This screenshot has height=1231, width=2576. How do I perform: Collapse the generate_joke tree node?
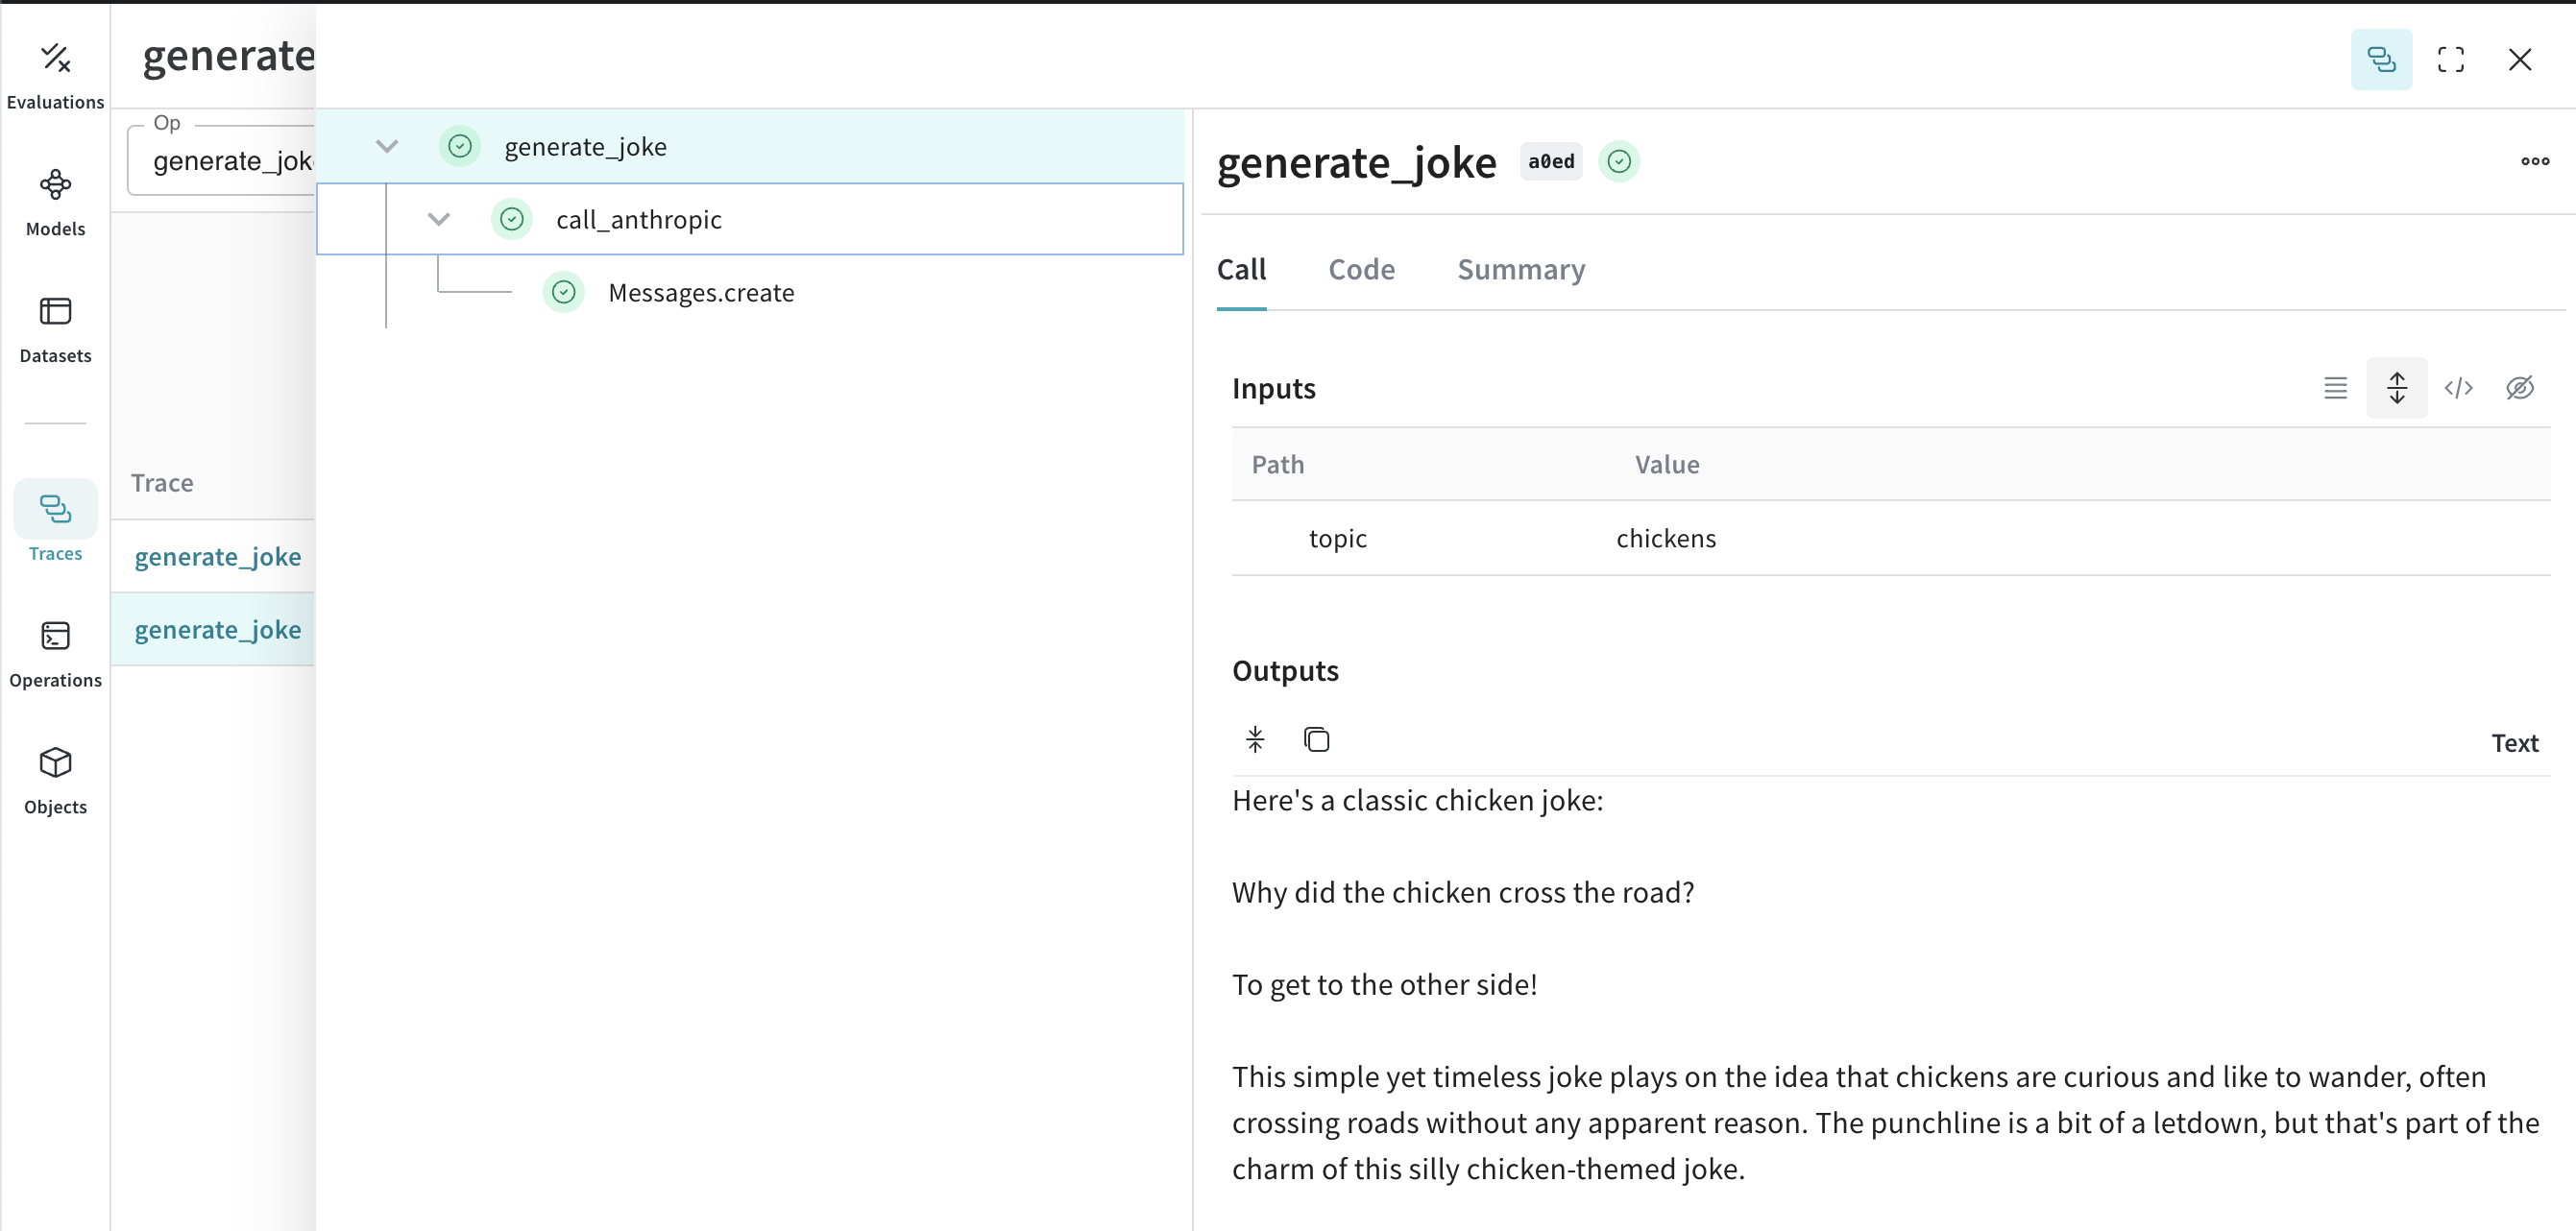387,147
